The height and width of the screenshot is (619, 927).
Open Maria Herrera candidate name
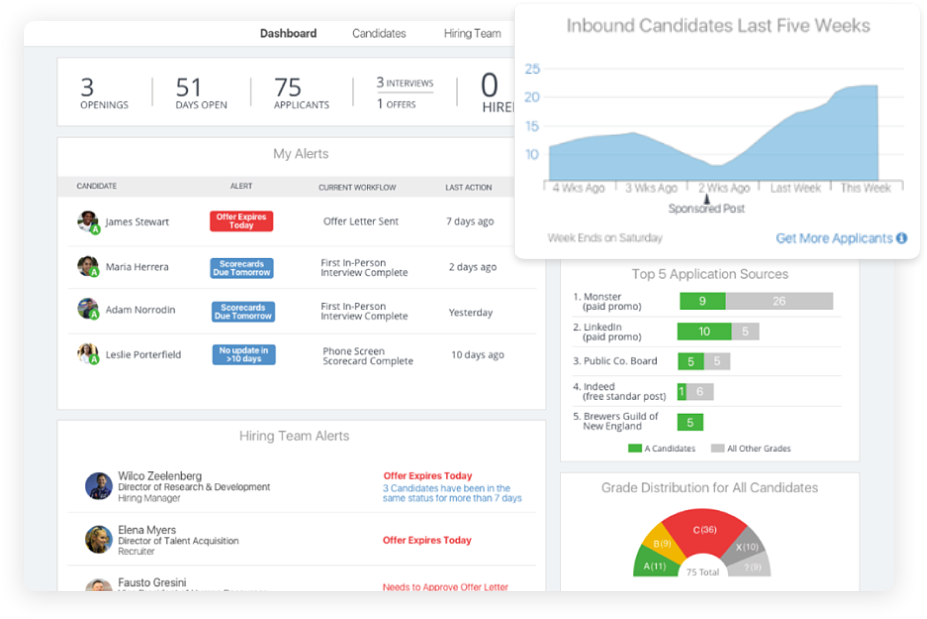pos(137,267)
